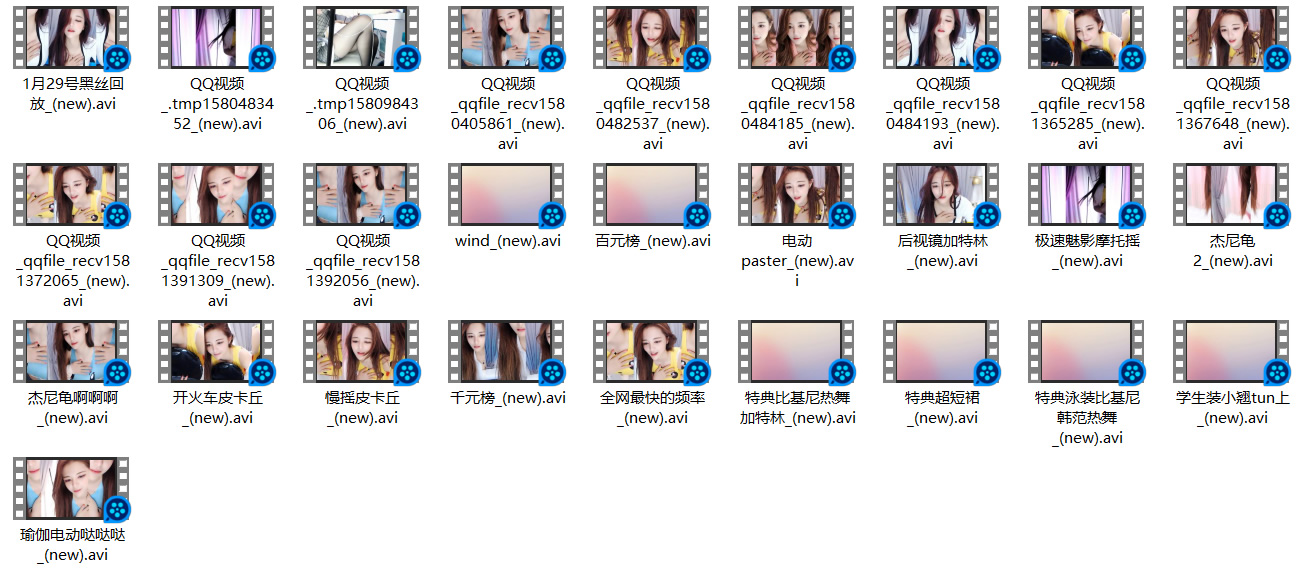Select the qqfile_recv1581372065 file name label
Viewport: 1304px width, 571px height.
[72, 270]
